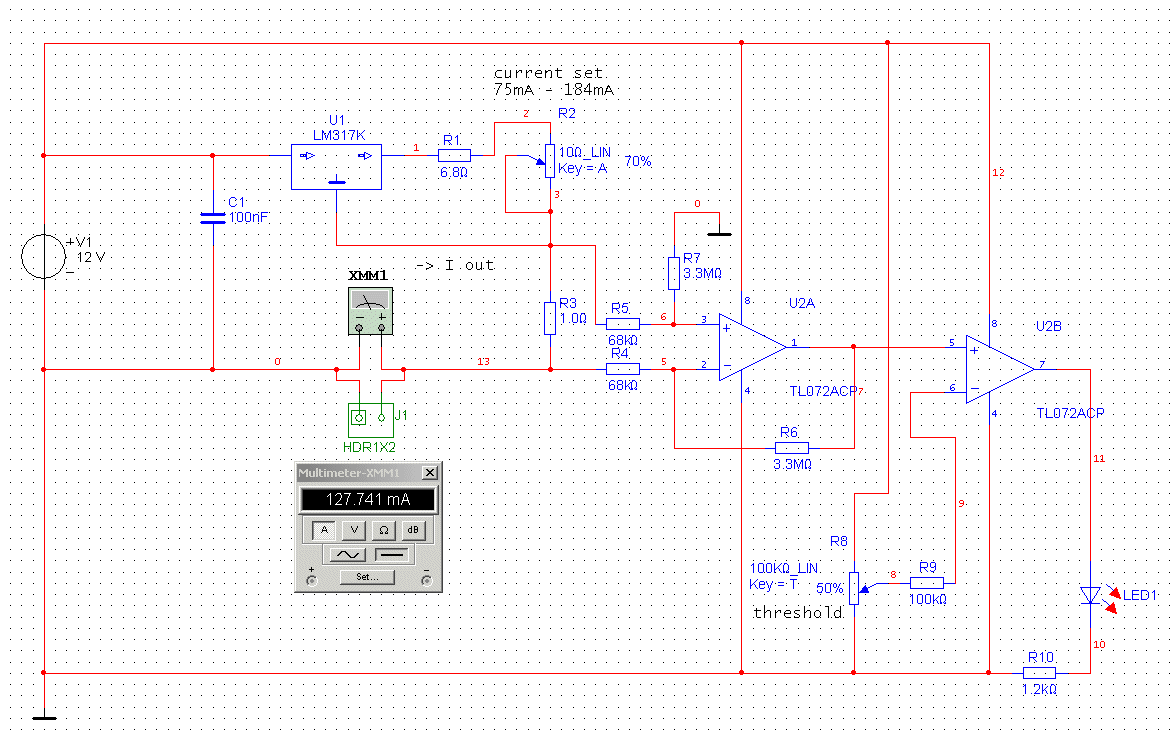Switch multimeter to DC straight line mode

(x=391, y=554)
